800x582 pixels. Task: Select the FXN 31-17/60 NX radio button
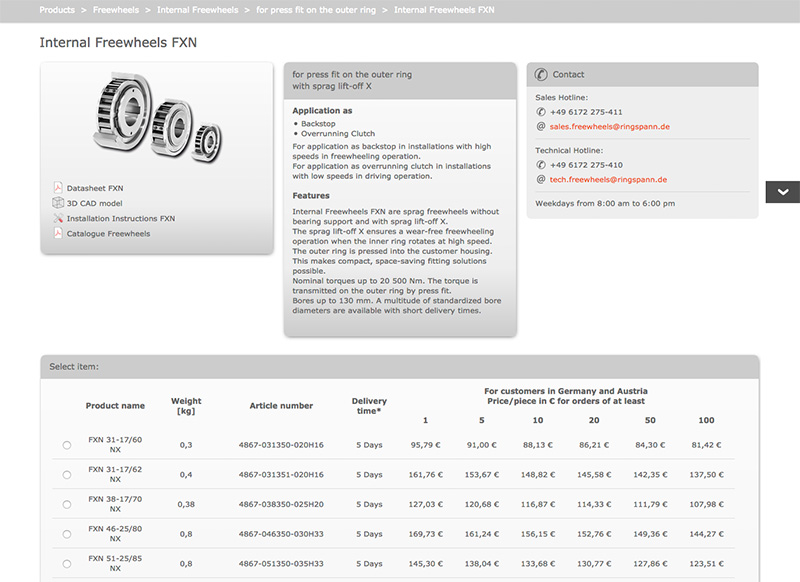[x=67, y=445]
